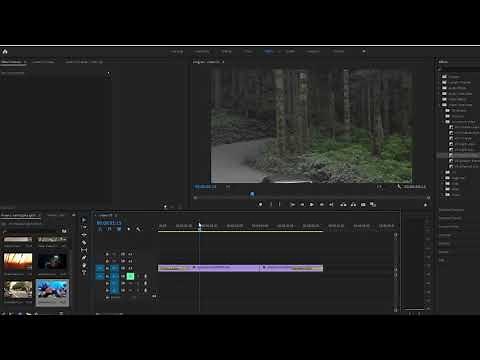Click the Extract button
Image resolution: width=480 pixels, height=360 pixels.
tap(353, 204)
